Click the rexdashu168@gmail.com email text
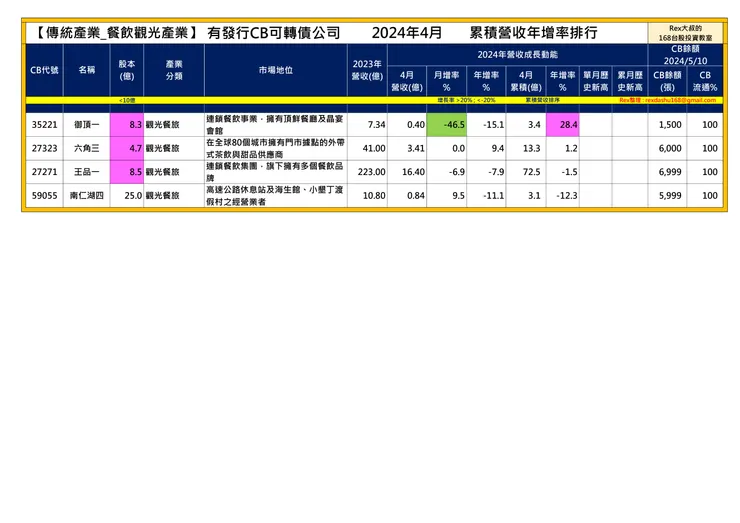Viewport: 740px width, 523px height. tap(681, 100)
